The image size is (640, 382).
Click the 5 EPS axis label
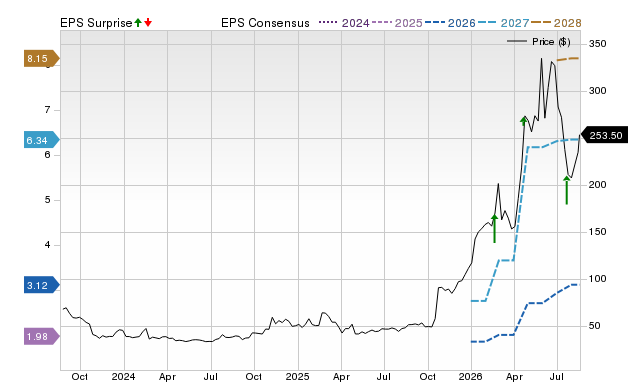click(x=47, y=200)
